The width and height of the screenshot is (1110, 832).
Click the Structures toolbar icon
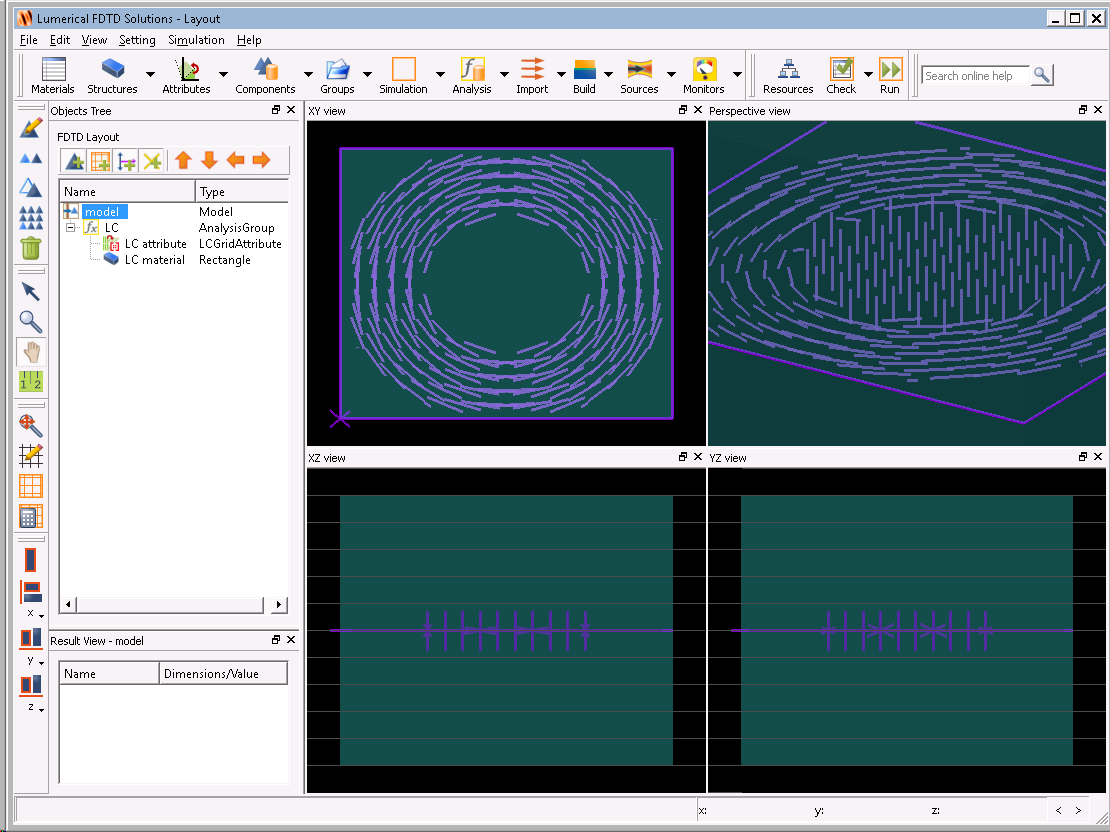point(113,69)
